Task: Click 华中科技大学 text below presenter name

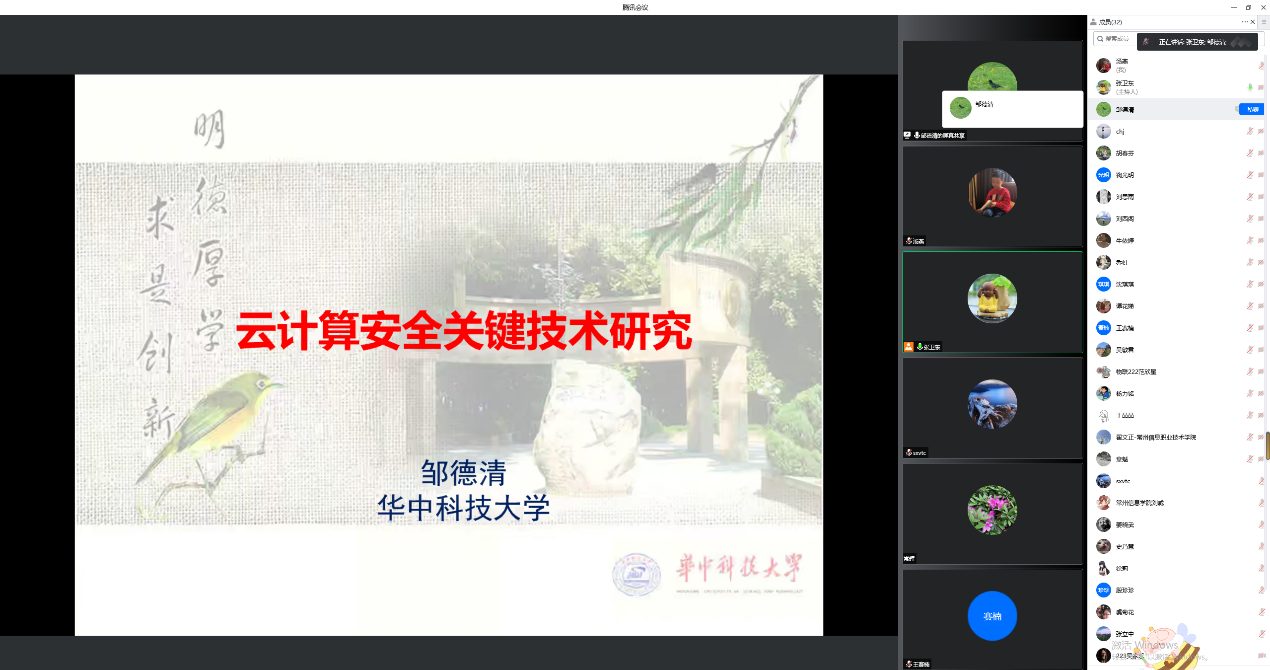Action: point(464,508)
